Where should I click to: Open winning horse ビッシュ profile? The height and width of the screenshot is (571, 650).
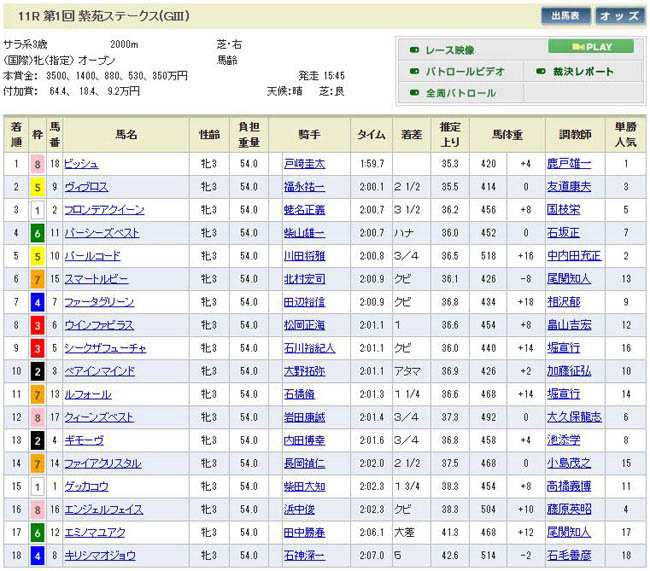pos(81,164)
